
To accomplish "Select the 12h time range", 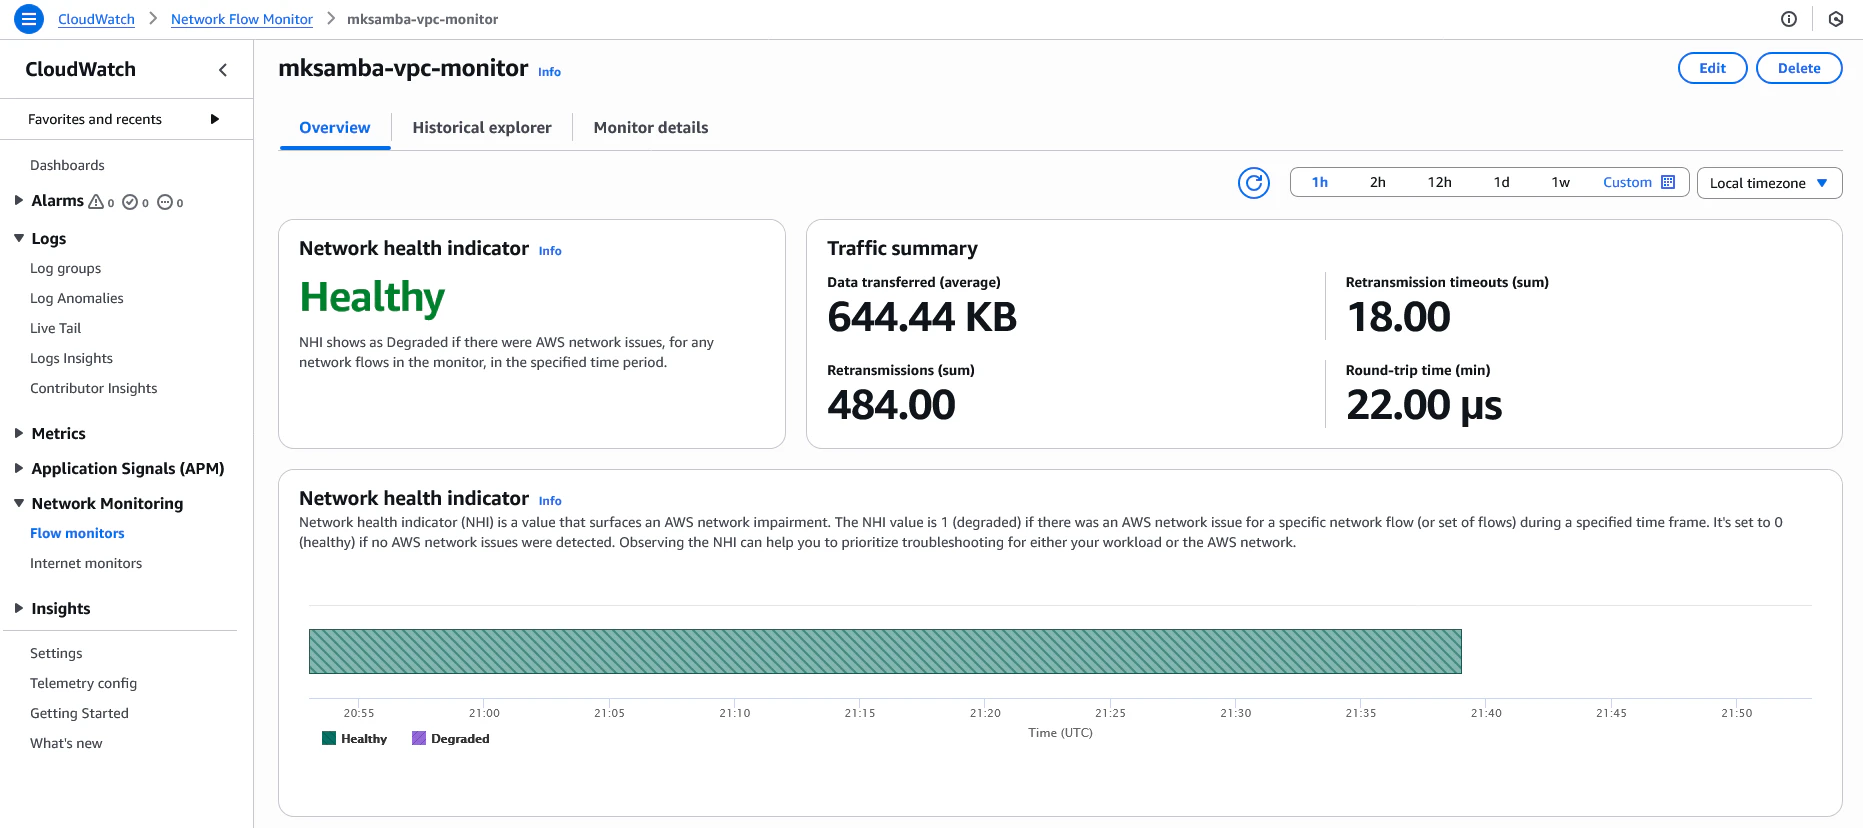I will (x=1440, y=182).
